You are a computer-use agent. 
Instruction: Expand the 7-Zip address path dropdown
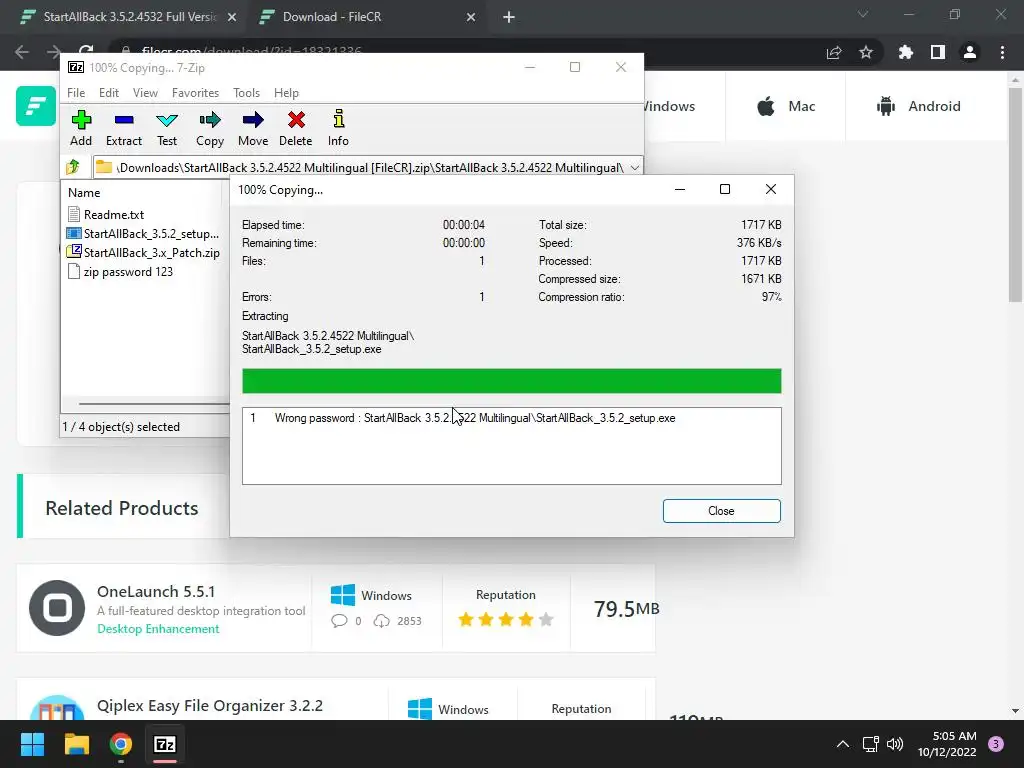(x=634, y=168)
